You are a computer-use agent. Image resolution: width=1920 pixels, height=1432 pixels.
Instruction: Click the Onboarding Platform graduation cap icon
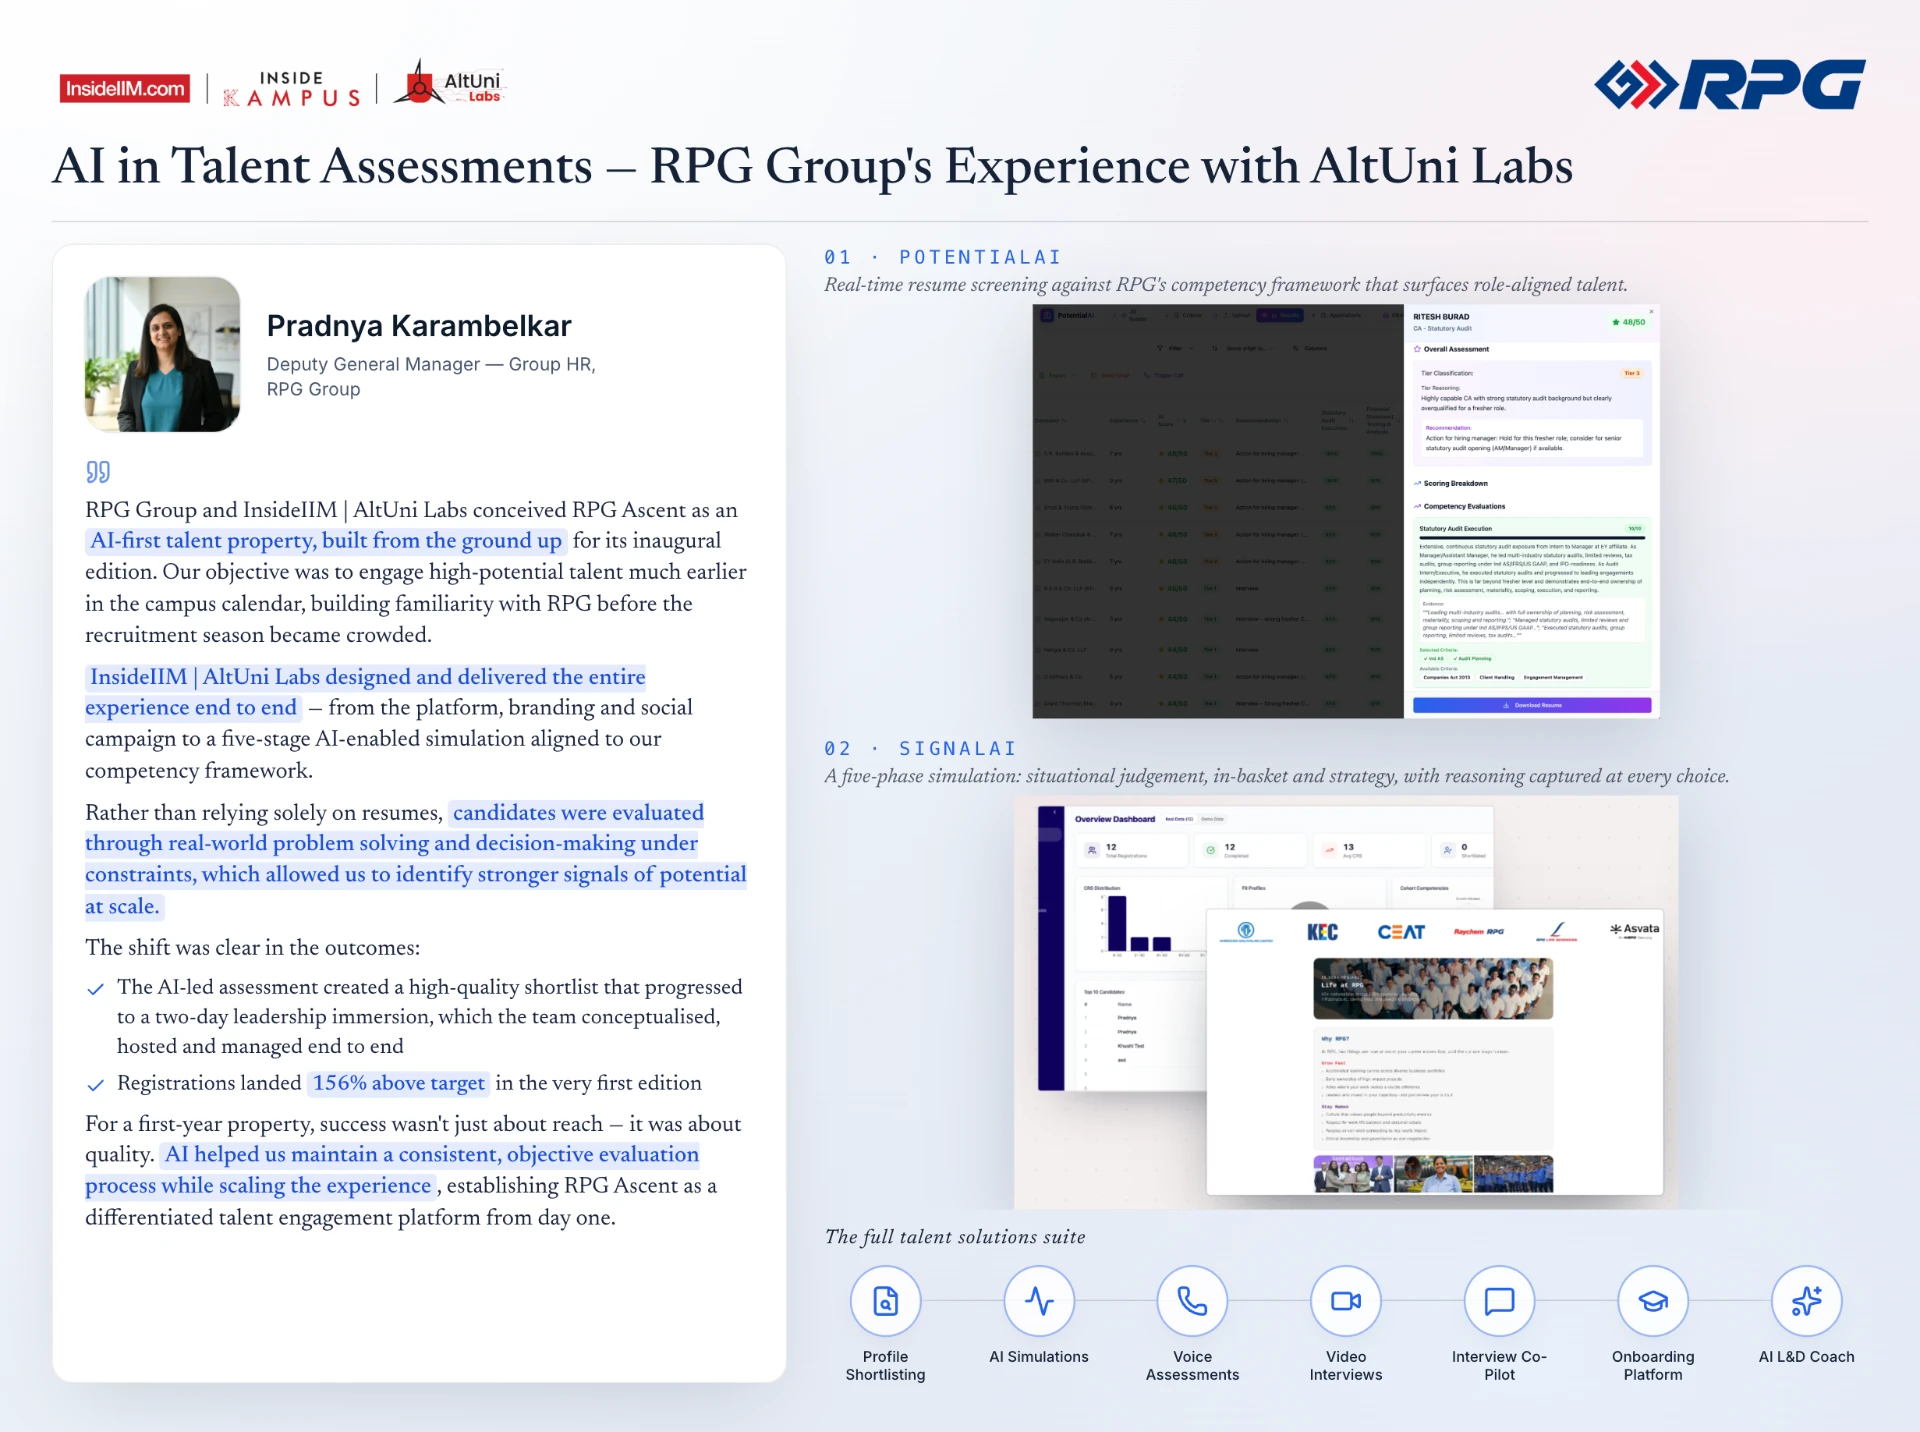1653,1301
